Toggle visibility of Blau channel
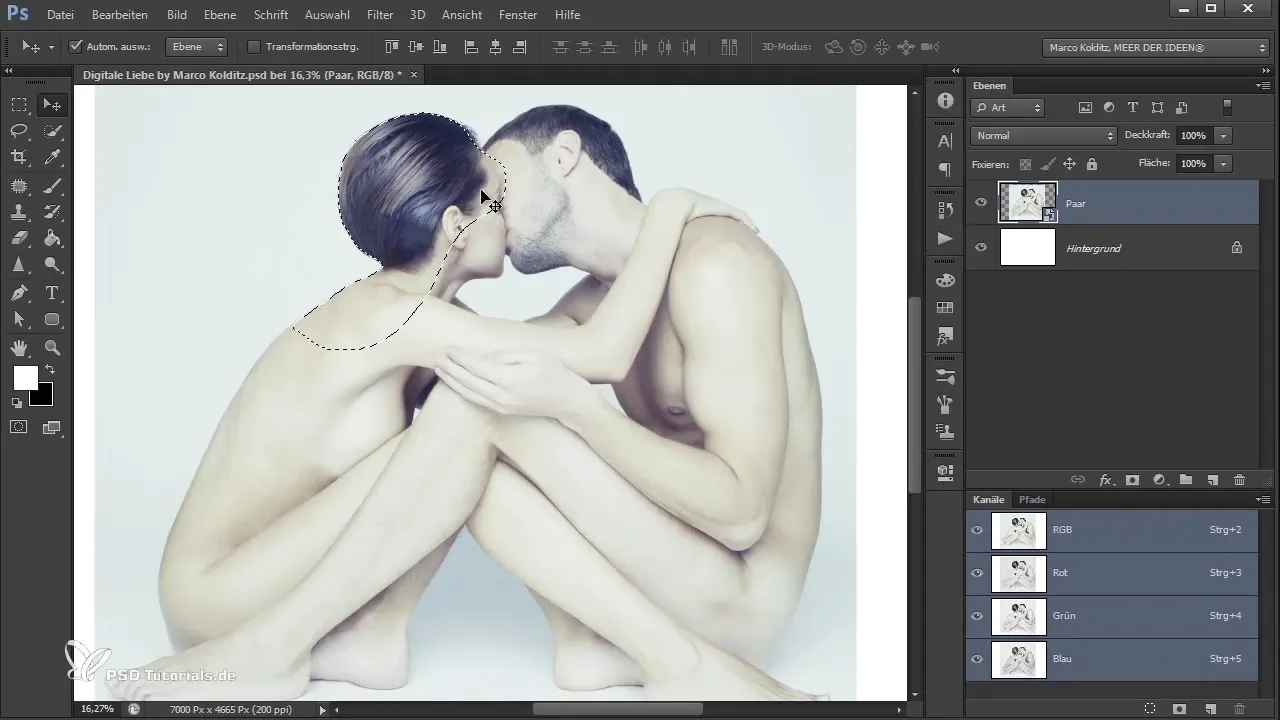 point(978,659)
